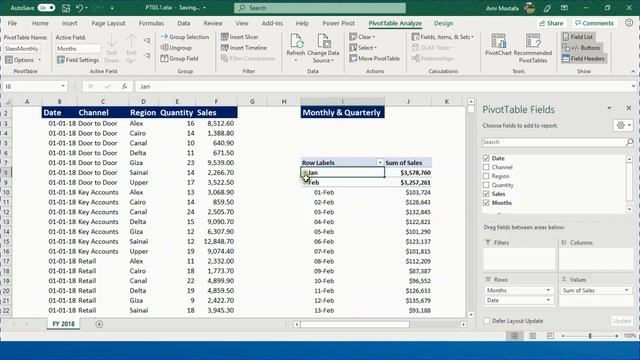Open the Ribbon Display Options icon

click(564, 8)
